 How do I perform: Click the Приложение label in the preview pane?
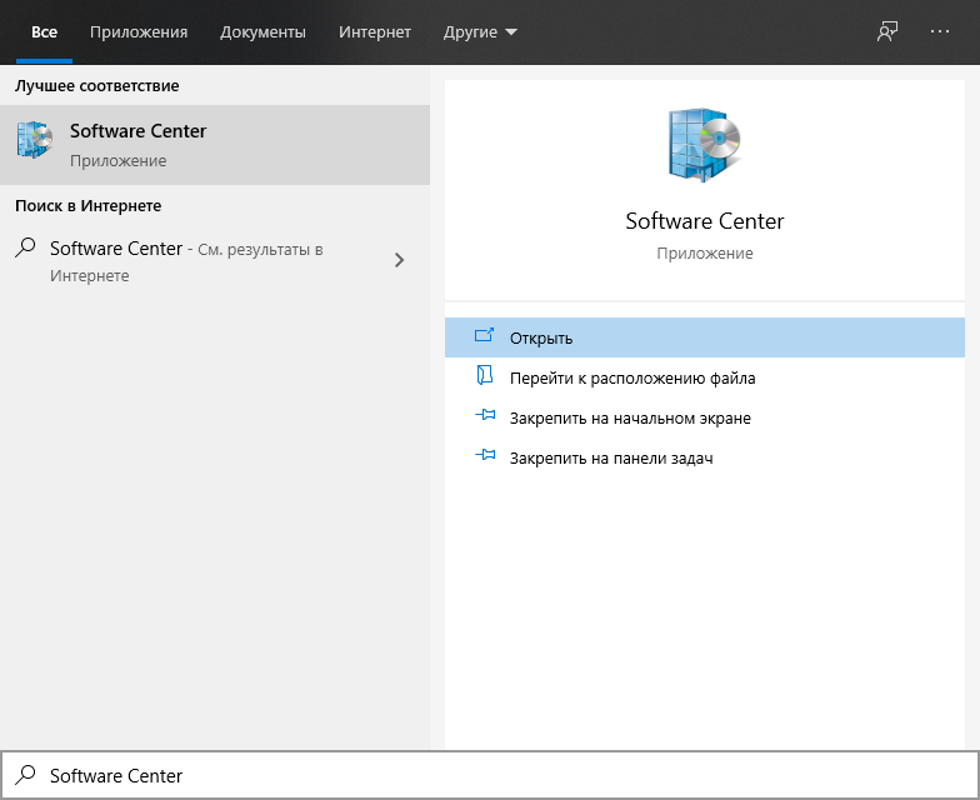[705, 253]
